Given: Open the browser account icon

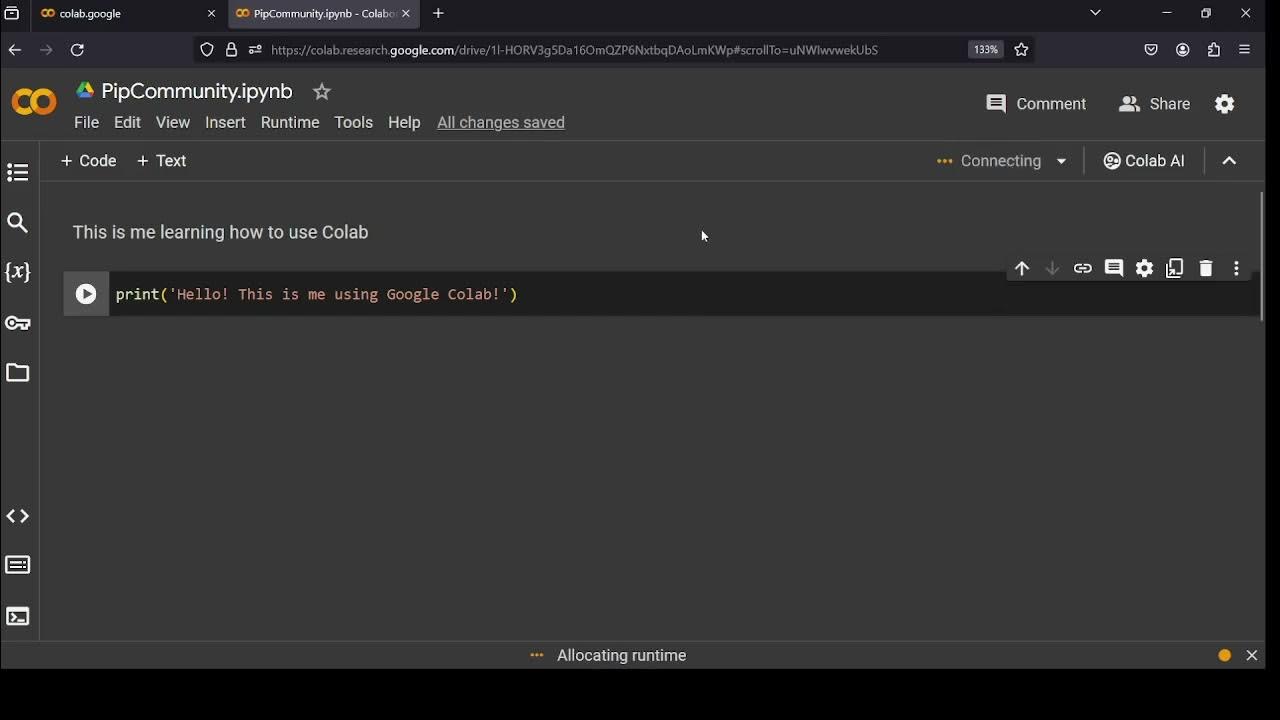Looking at the screenshot, I should (x=1183, y=50).
